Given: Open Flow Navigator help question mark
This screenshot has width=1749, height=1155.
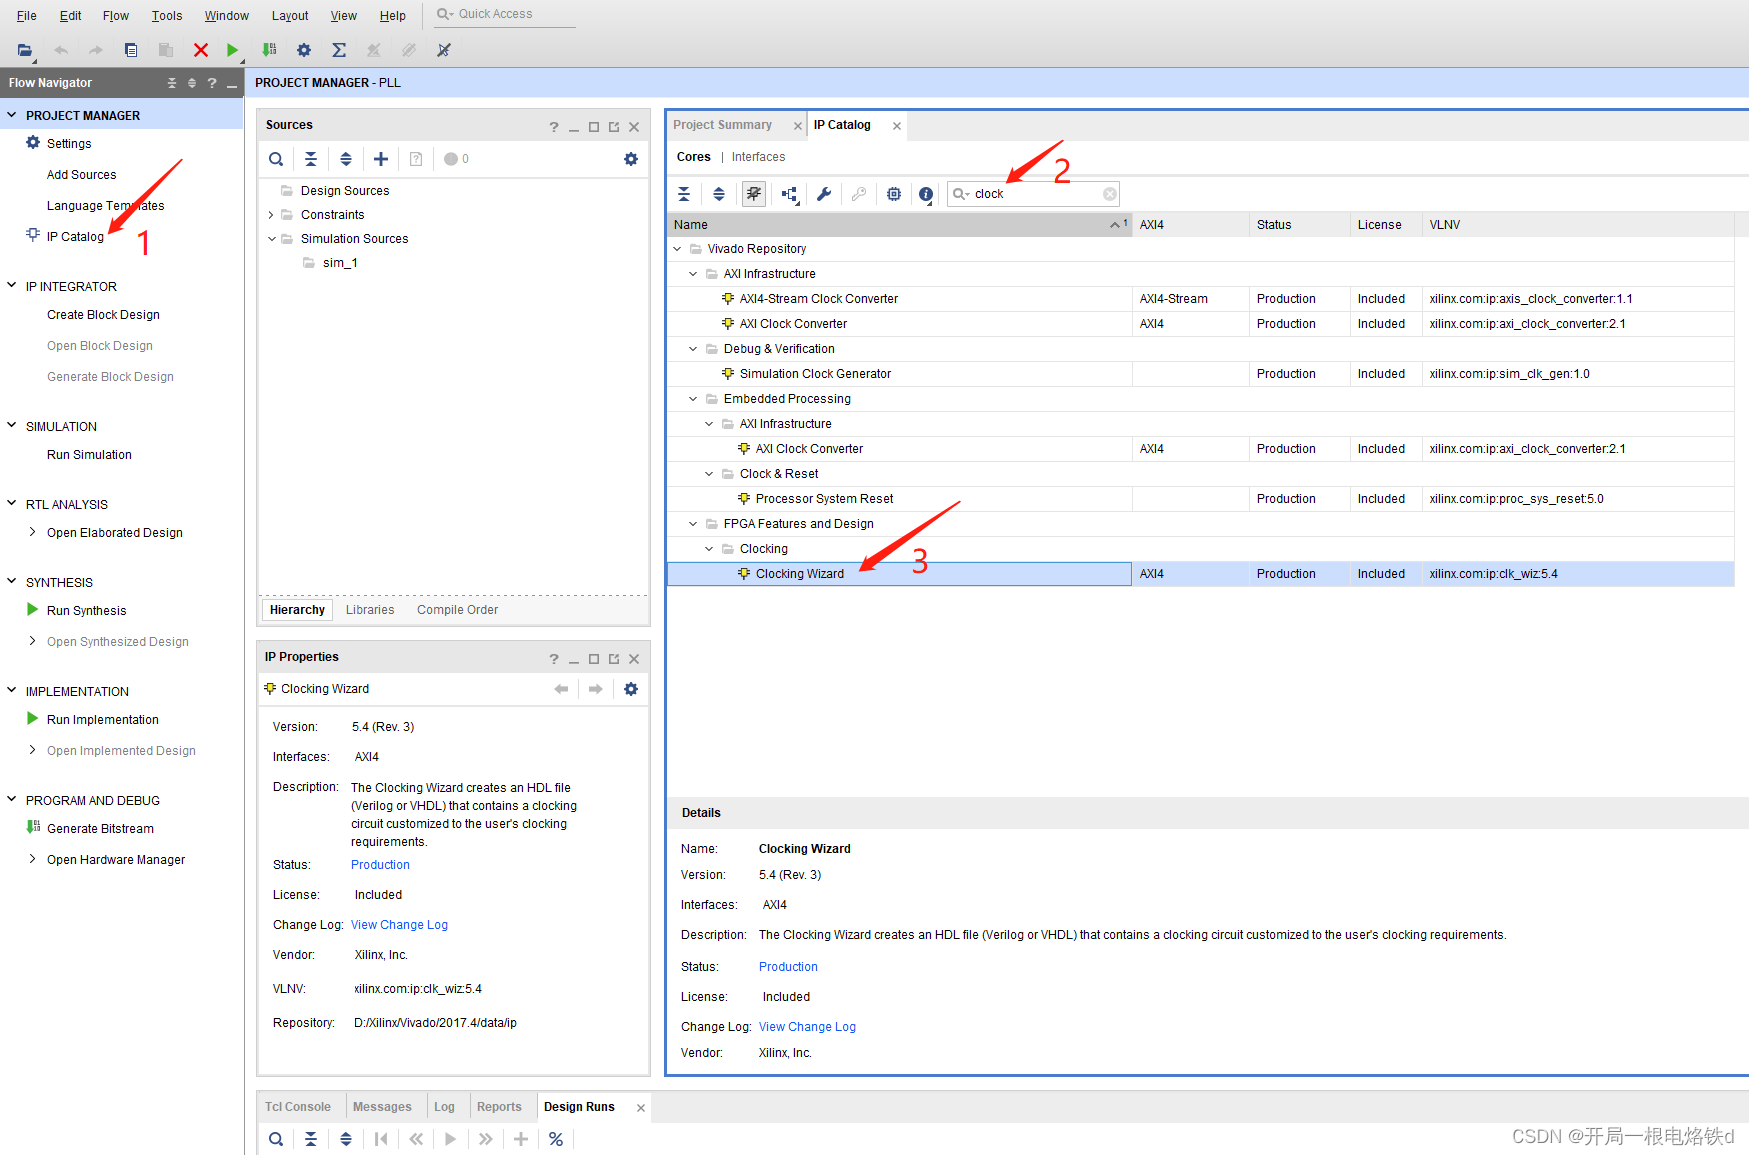Looking at the screenshot, I should click(x=212, y=83).
